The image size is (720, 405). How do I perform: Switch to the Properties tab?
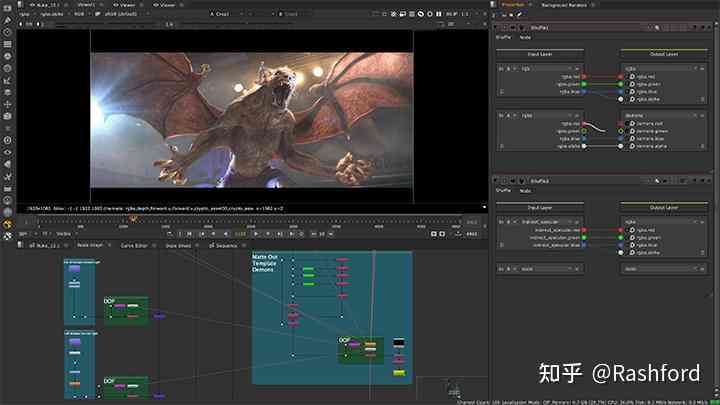pos(512,5)
